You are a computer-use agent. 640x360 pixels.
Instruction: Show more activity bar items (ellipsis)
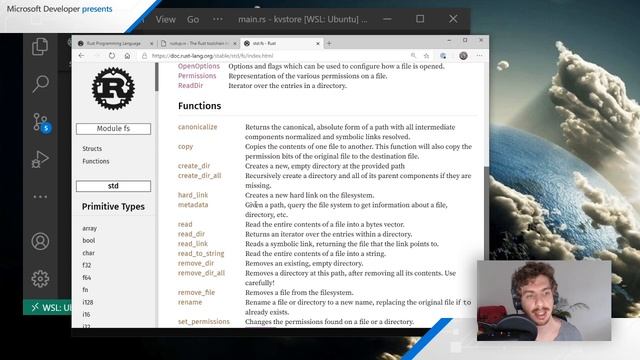click(40, 197)
